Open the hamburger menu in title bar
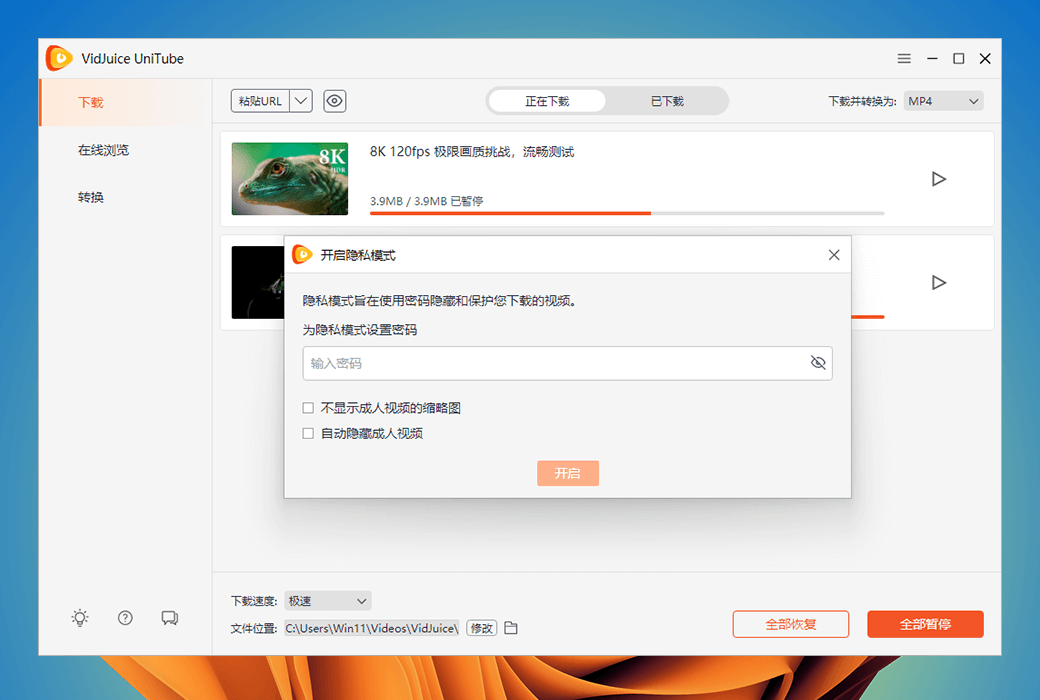The width and height of the screenshot is (1040, 700). coord(904,58)
